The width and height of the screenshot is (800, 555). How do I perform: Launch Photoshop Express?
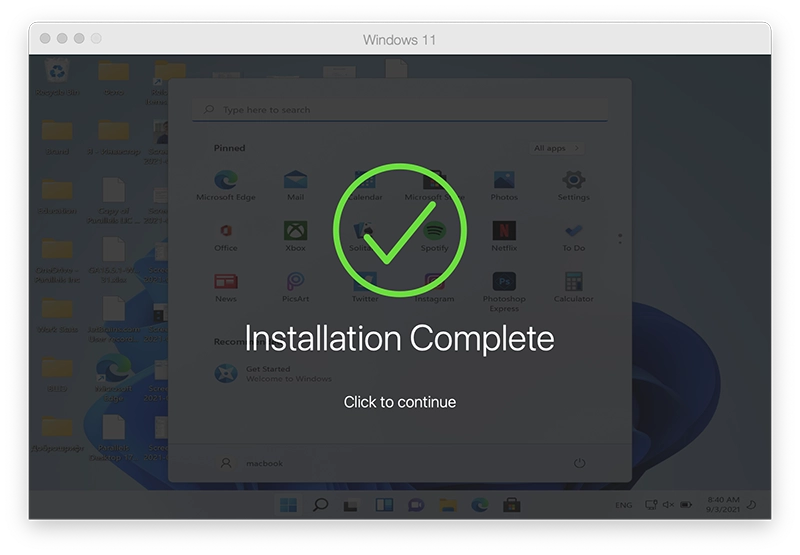[504, 292]
